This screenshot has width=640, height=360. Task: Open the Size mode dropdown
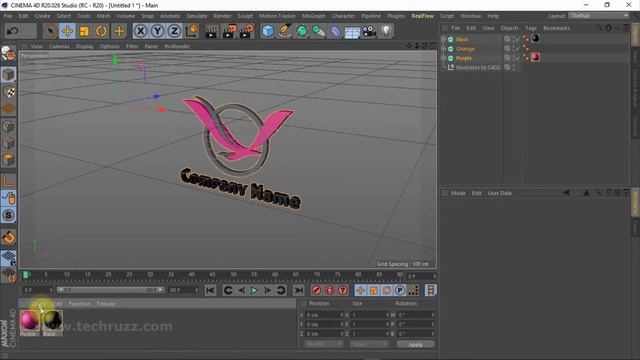pos(369,344)
